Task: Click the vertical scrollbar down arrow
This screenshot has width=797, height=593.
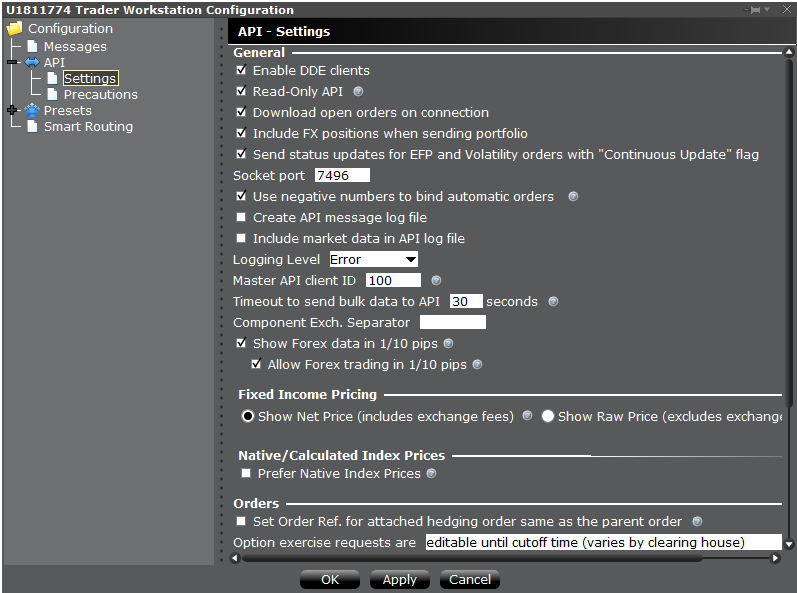Action: pyautogui.click(x=788, y=544)
